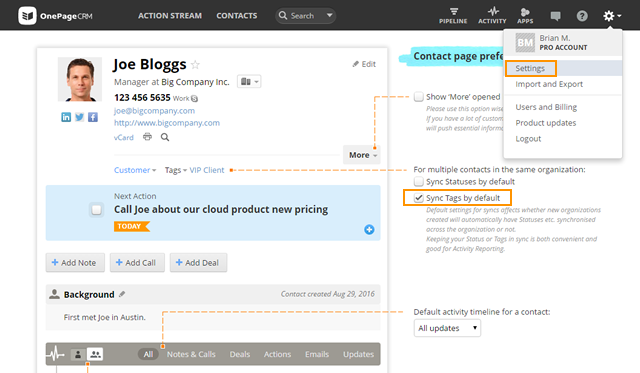Download the vCard link
The width and height of the screenshot is (640, 373).
[124, 138]
